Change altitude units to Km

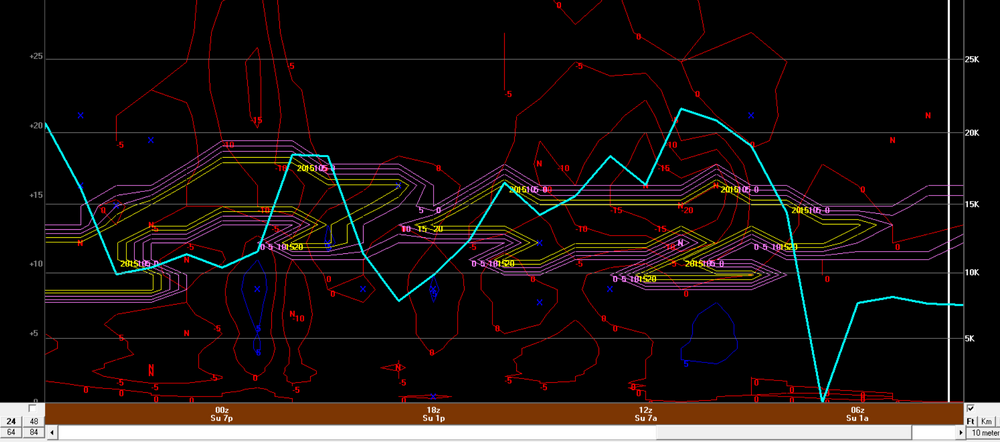988,421
